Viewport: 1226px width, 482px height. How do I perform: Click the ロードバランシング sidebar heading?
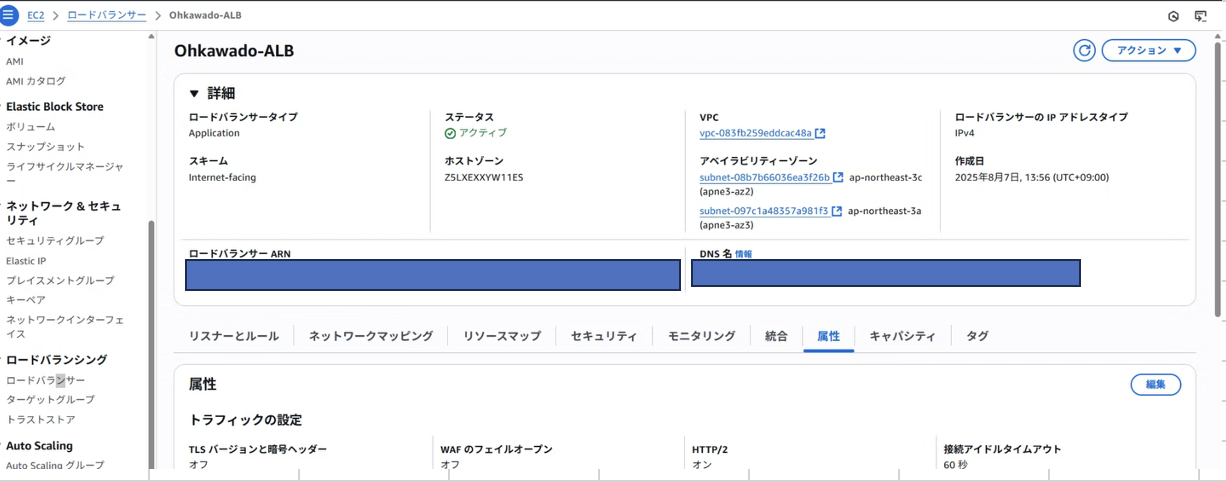[x=57, y=359]
